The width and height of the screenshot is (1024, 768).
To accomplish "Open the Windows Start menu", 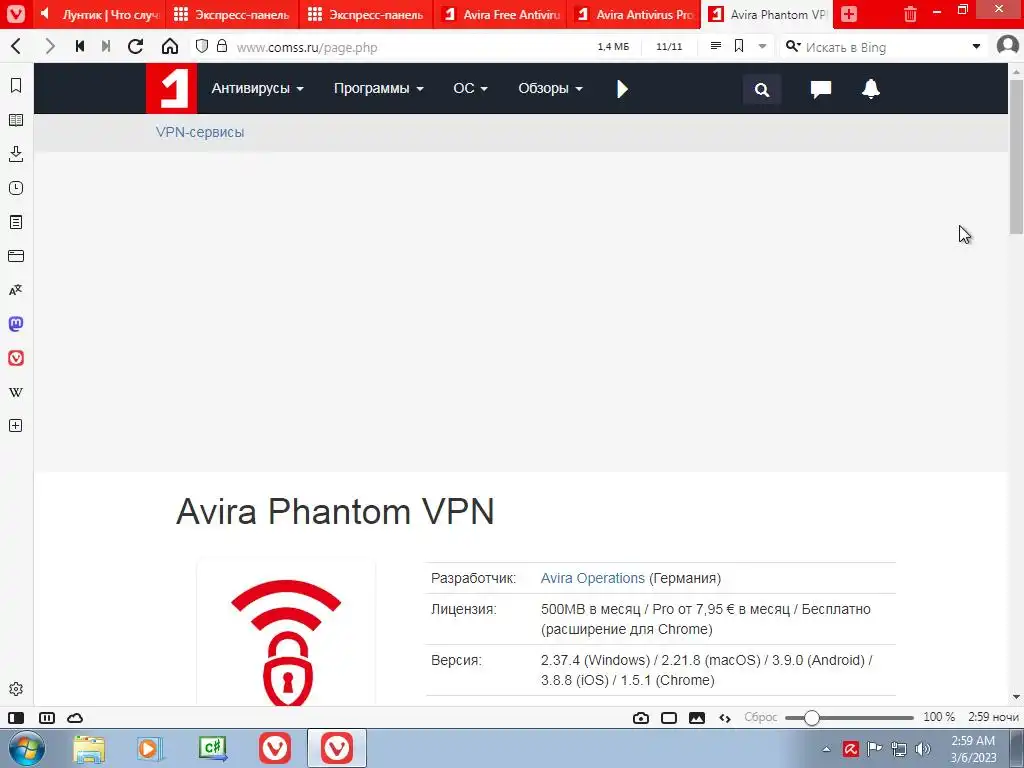I will 27,748.
